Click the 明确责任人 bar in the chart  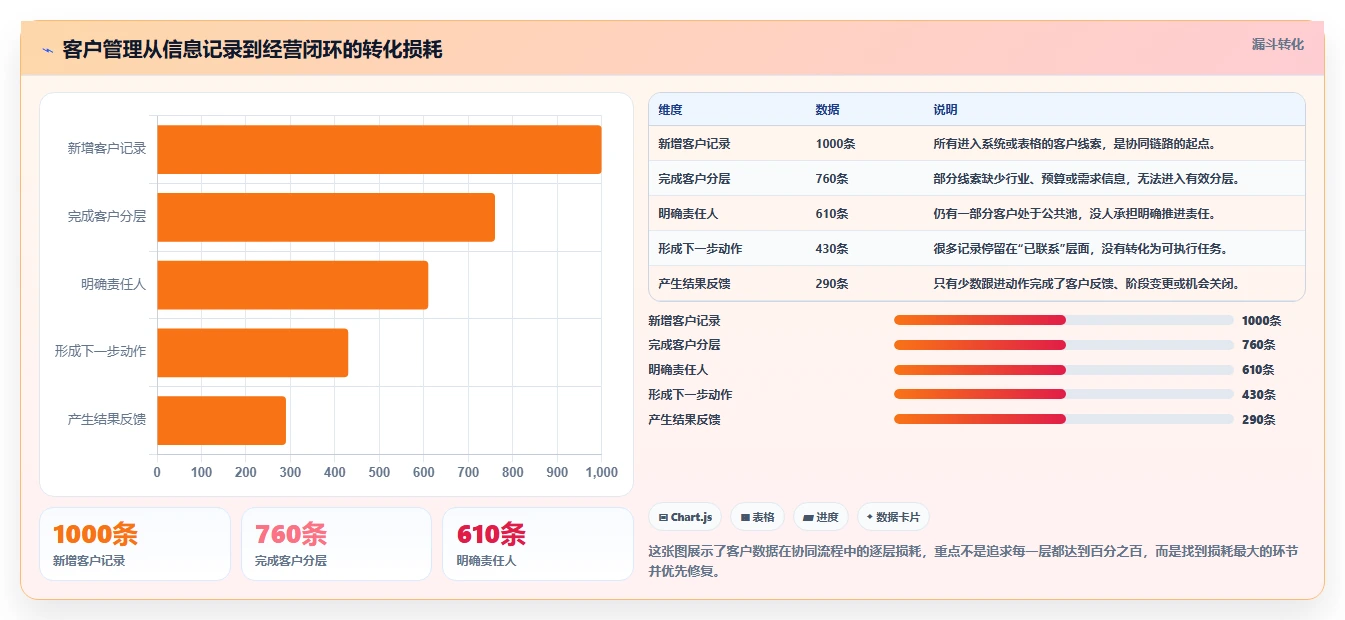[x=292, y=285]
